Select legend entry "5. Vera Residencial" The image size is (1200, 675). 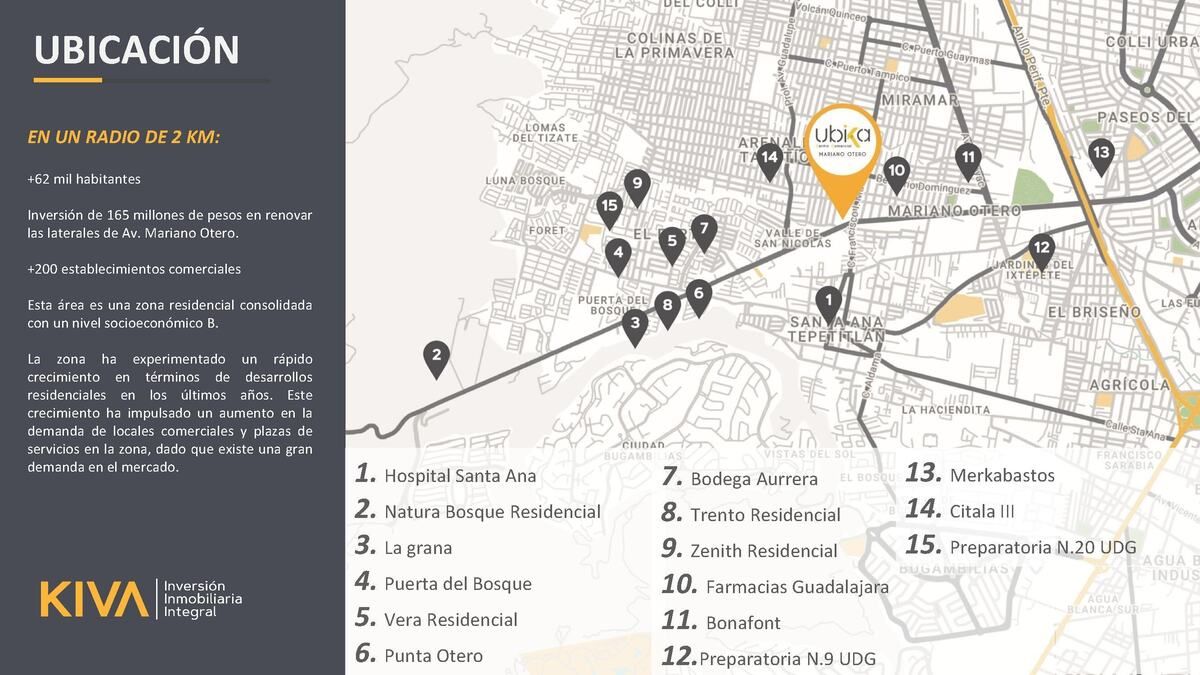[x=437, y=619]
